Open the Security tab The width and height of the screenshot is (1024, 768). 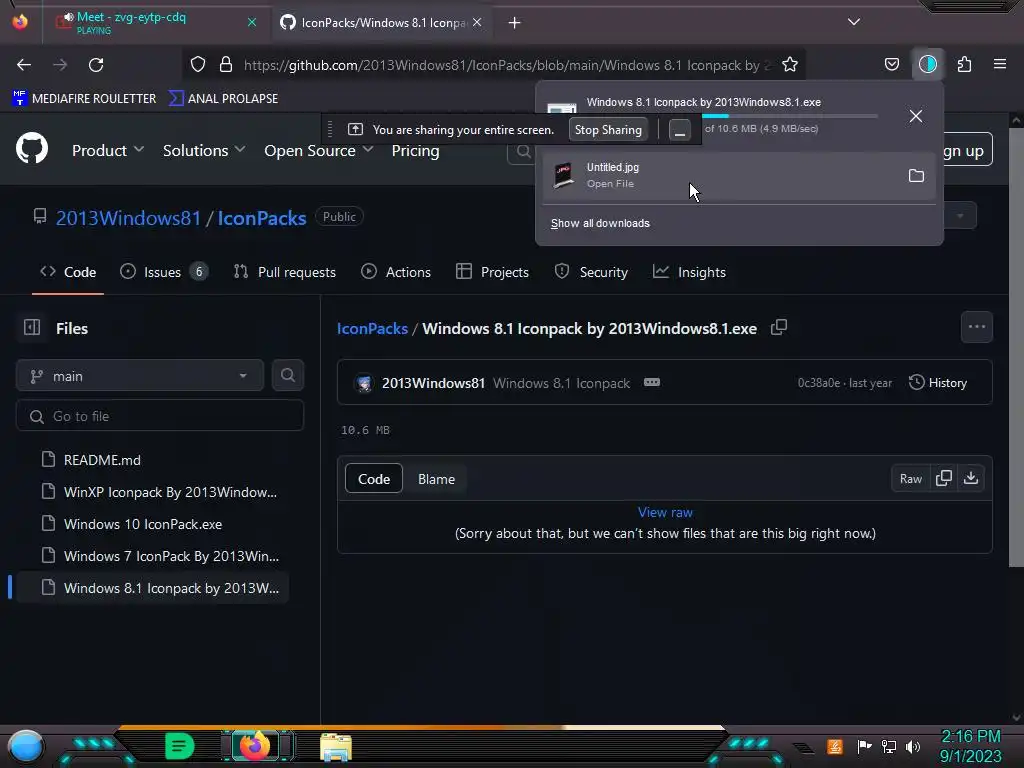[x=591, y=272]
